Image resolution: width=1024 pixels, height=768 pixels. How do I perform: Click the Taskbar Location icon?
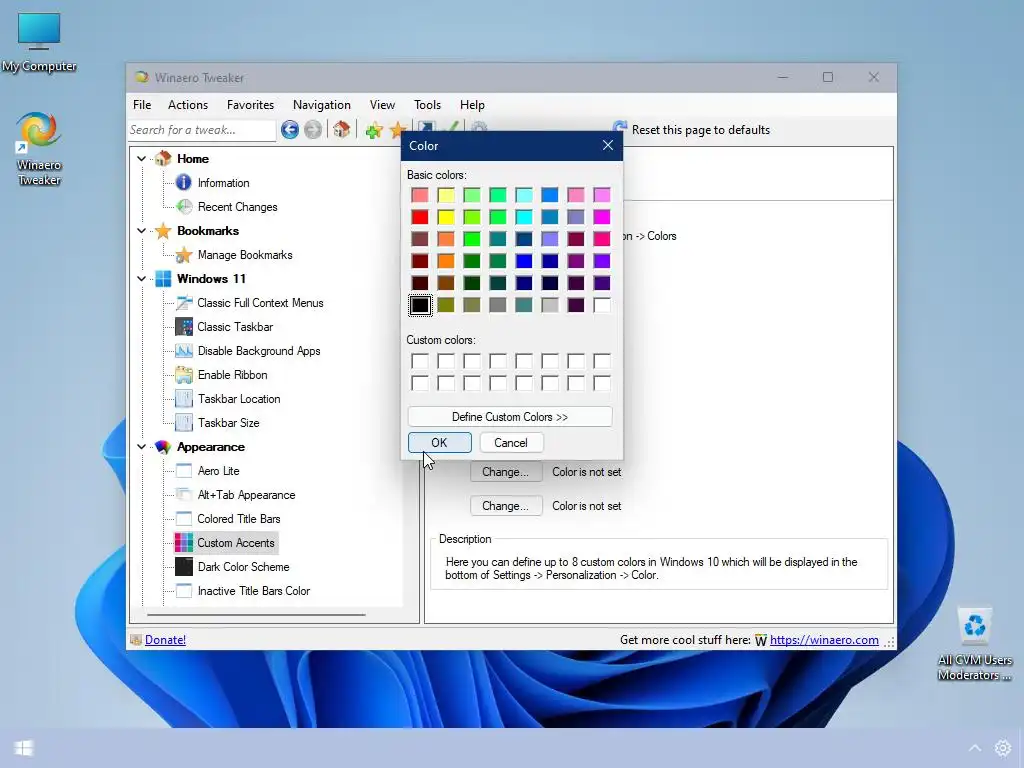184,398
